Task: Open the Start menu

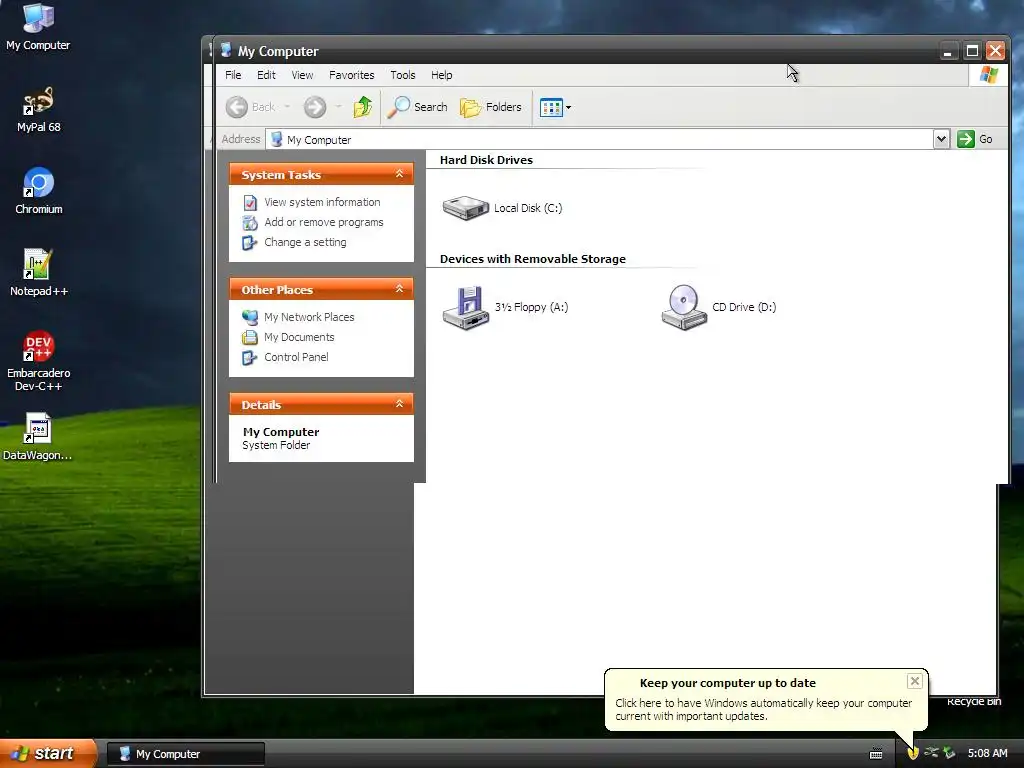Action: coord(48,753)
